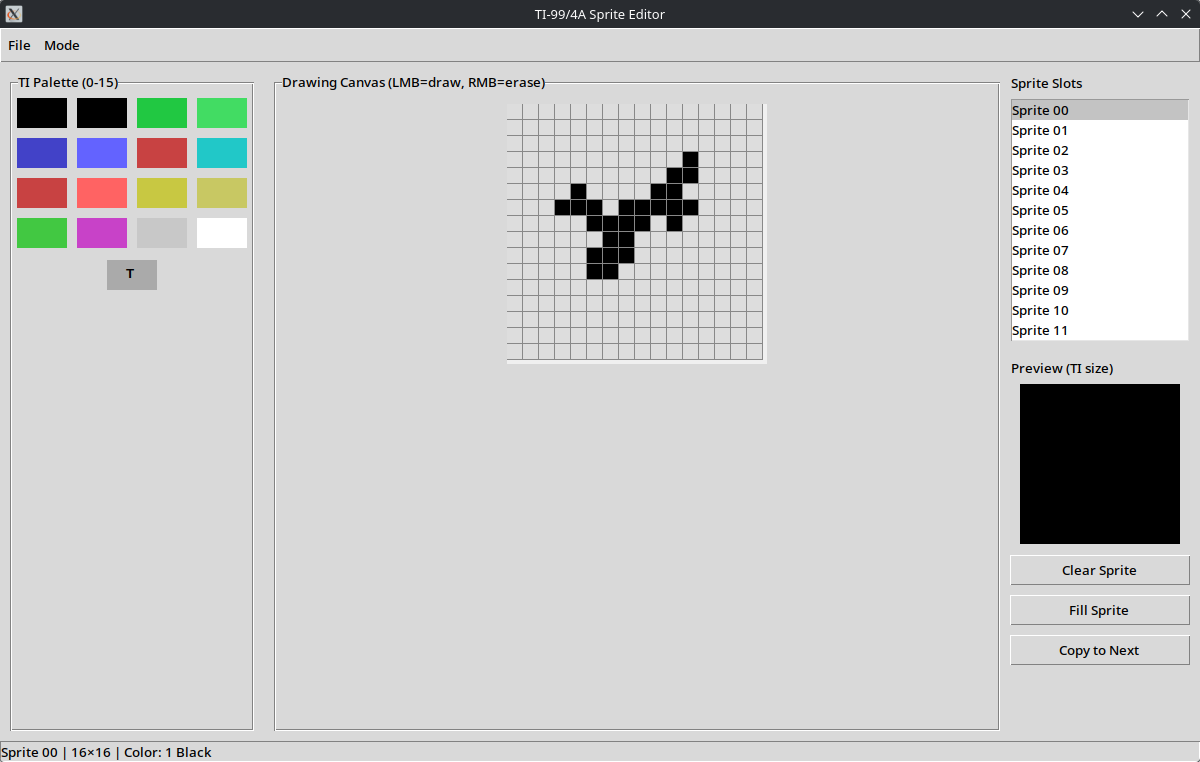Select Sprite 06 in the slots list
1200x762 pixels.
tap(1099, 230)
